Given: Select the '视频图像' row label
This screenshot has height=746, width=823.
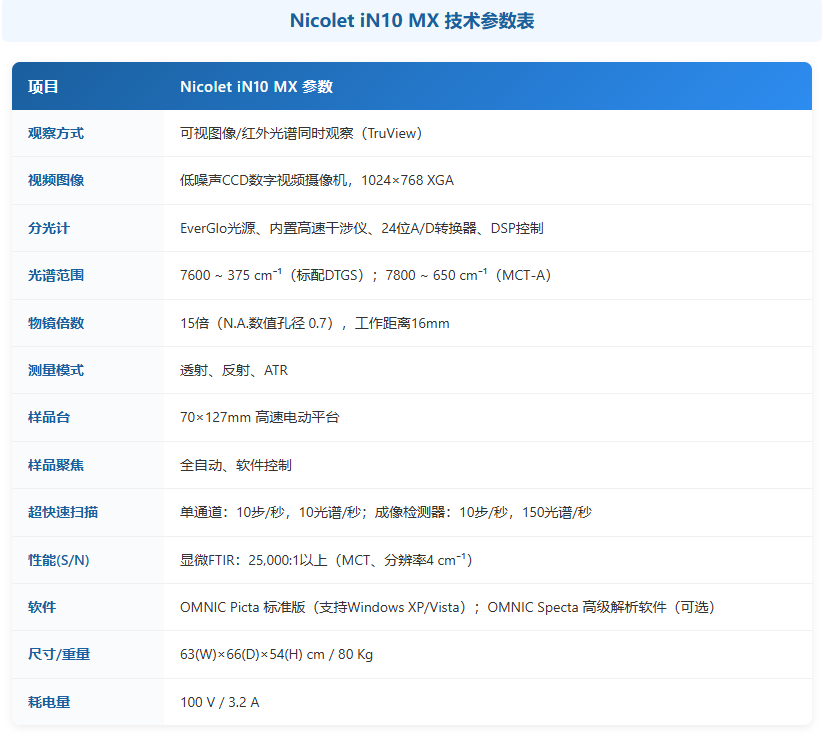Looking at the screenshot, I should pyautogui.click(x=56, y=180).
